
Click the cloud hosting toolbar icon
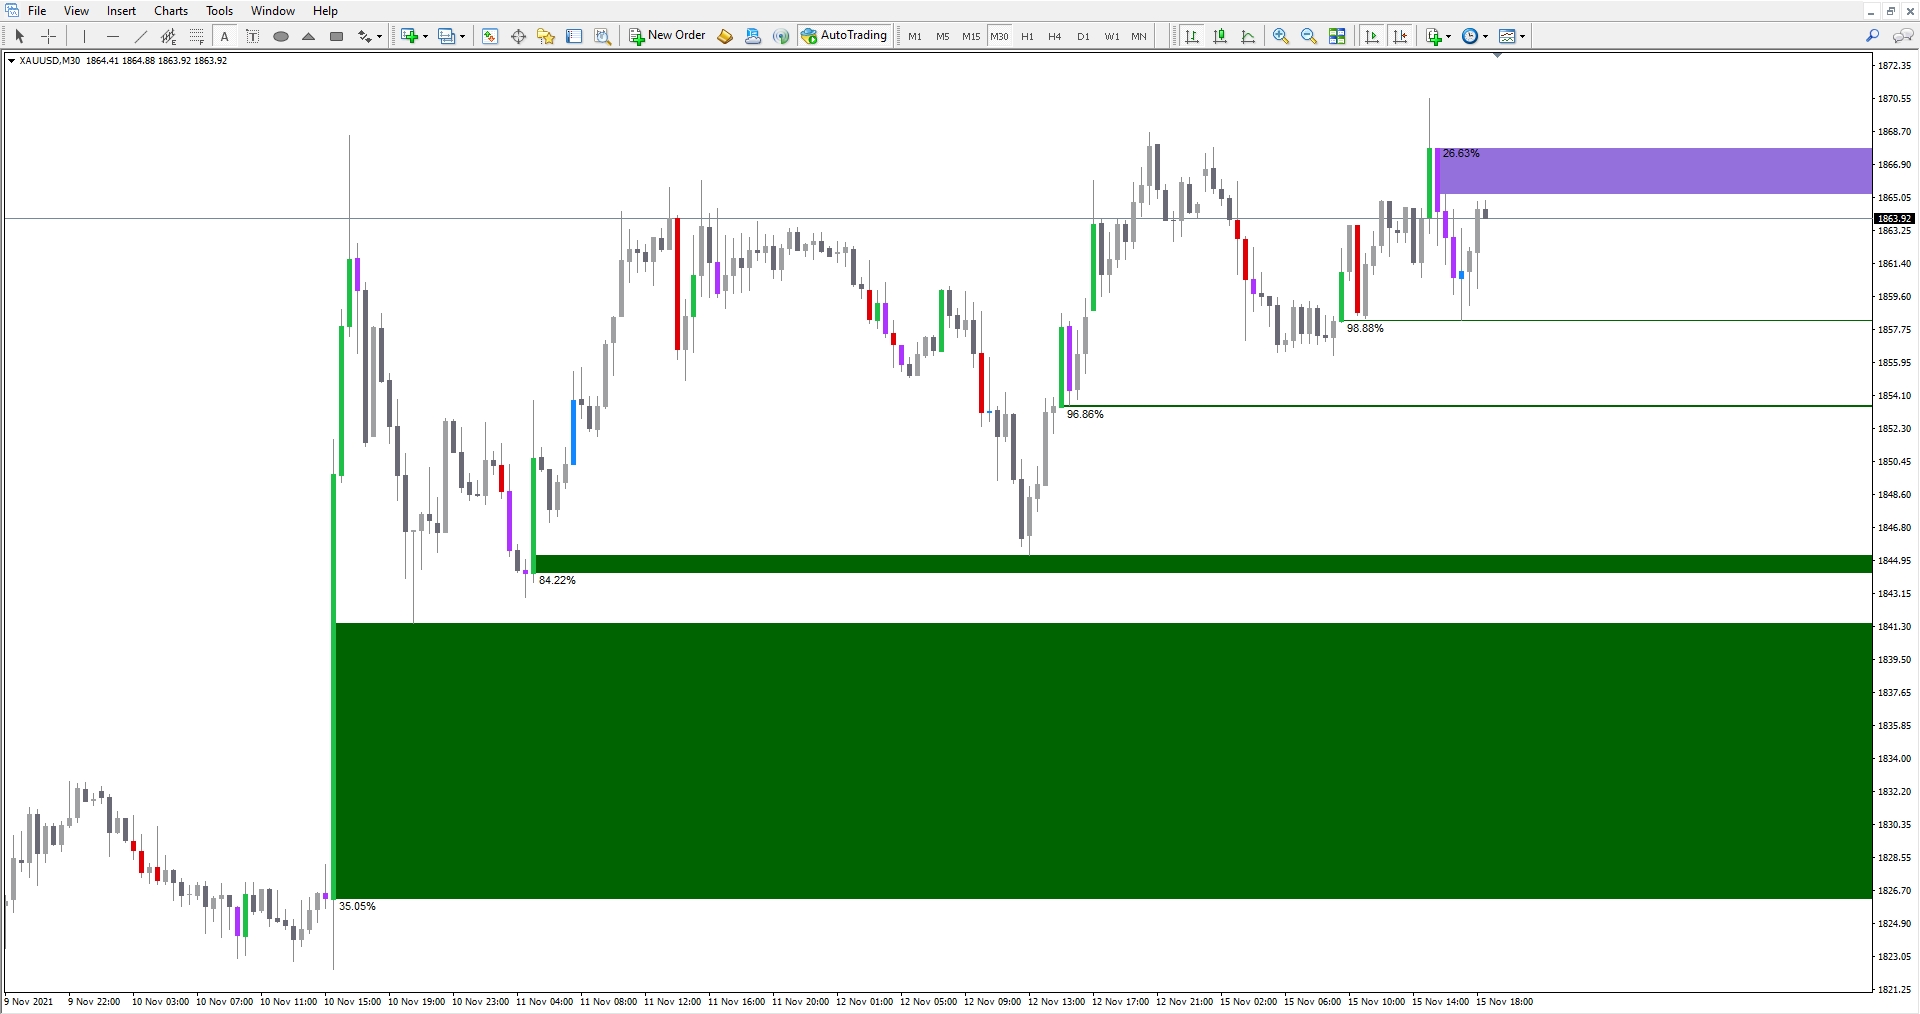(753, 36)
